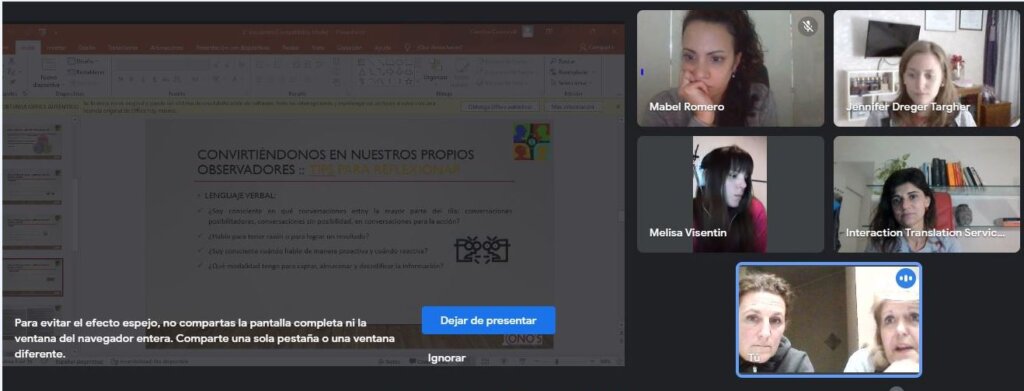Switch to the Inicio ribbon tab

point(27,48)
